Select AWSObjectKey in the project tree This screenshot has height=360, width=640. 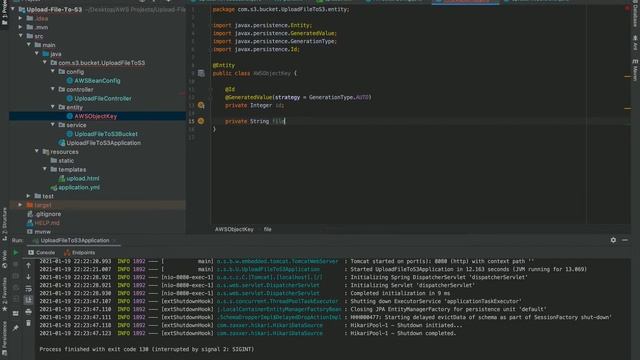point(96,116)
